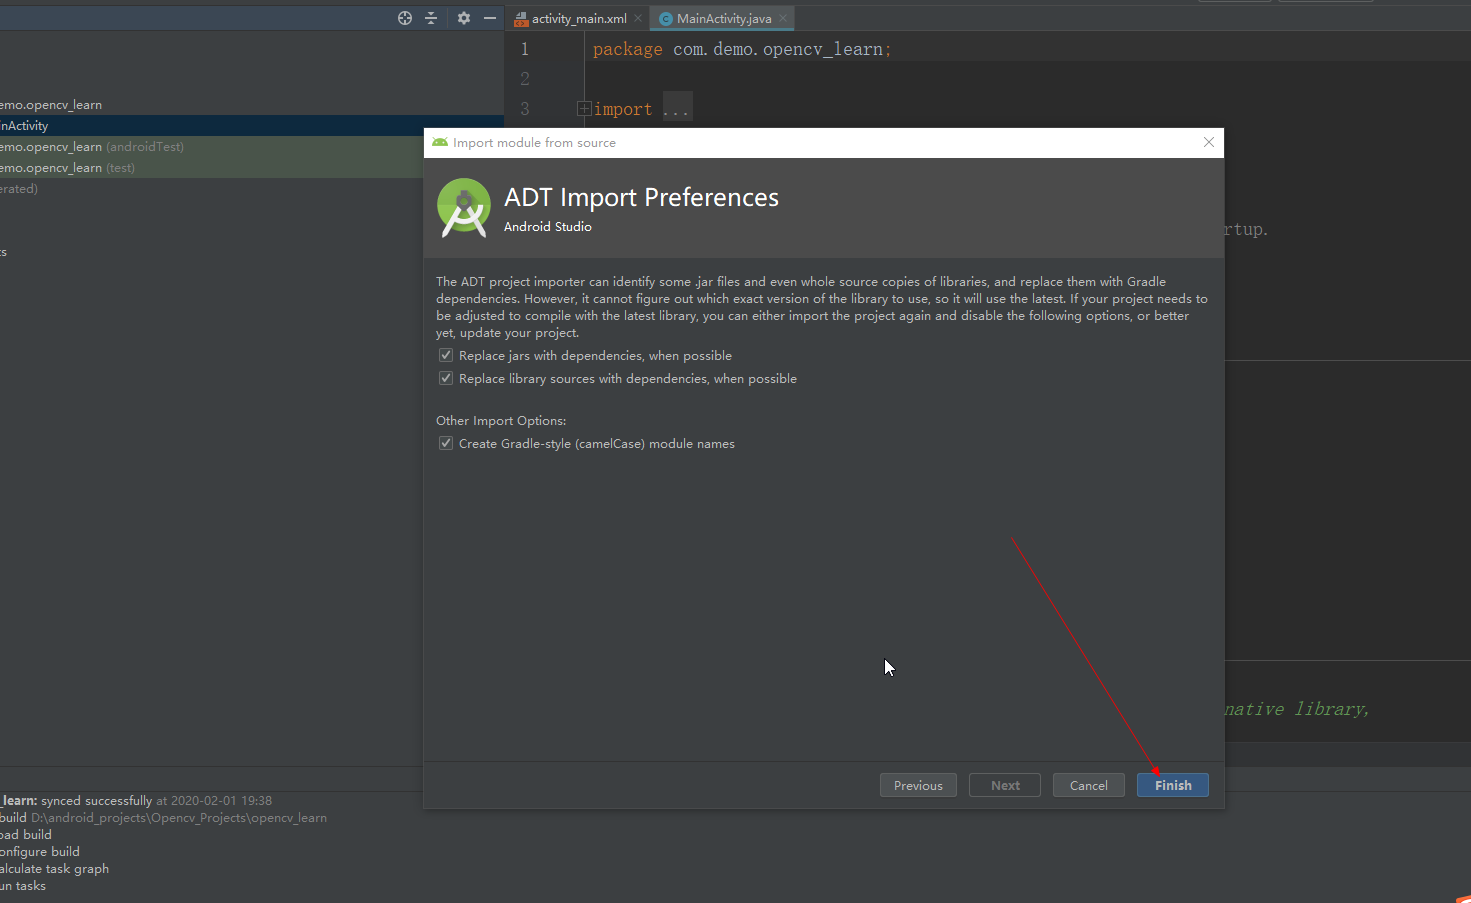The width and height of the screenshot is (1471, 903).
Task: Cancel the import module dialog
Action: click(x=1089, y=785)
